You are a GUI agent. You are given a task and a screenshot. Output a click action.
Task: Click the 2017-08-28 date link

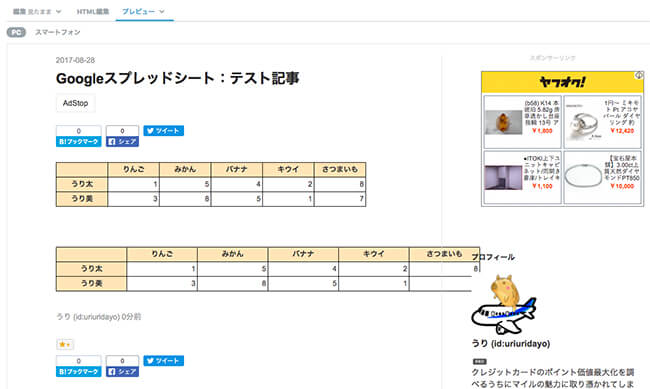pos(75,60)
